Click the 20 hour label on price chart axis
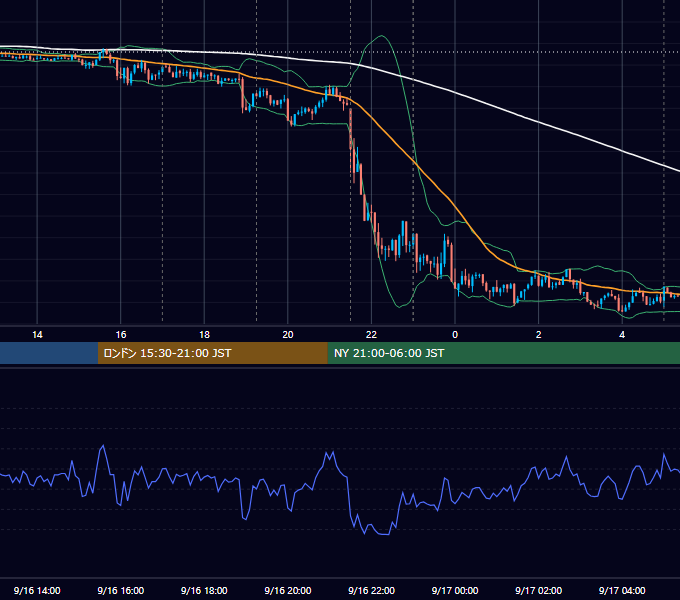 288,335
